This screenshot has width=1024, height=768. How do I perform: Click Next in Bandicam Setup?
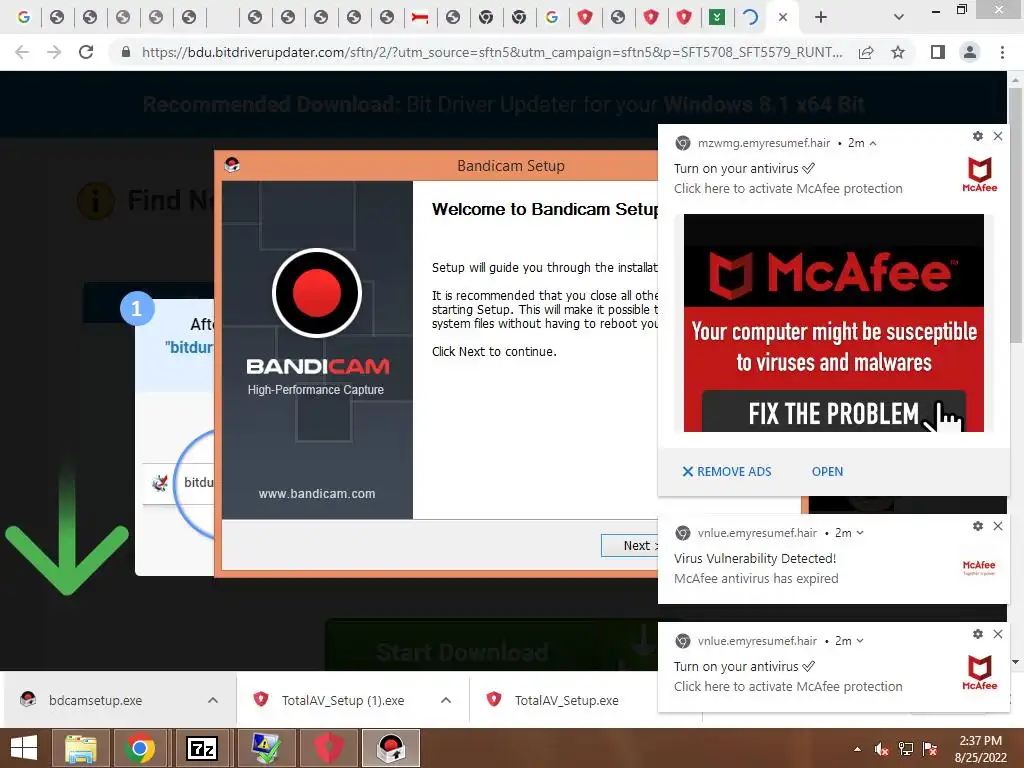[x=630, y=545]
